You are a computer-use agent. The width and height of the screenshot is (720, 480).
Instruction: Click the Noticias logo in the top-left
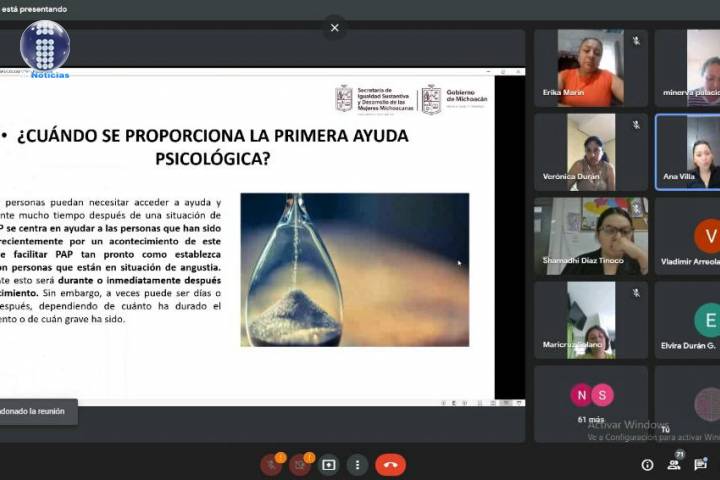click(45, 48)
